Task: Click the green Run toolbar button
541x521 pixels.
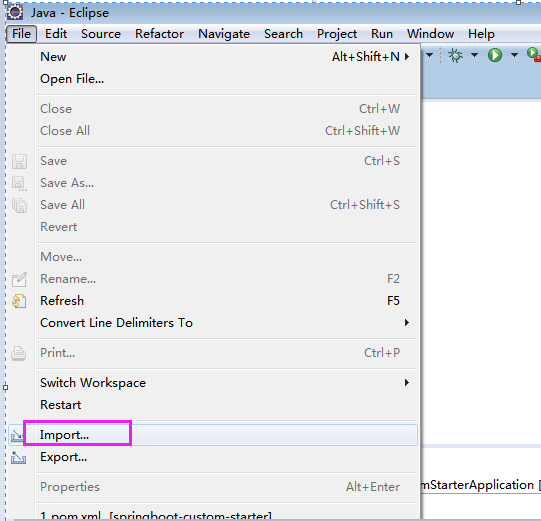Action: pos(495,55)
